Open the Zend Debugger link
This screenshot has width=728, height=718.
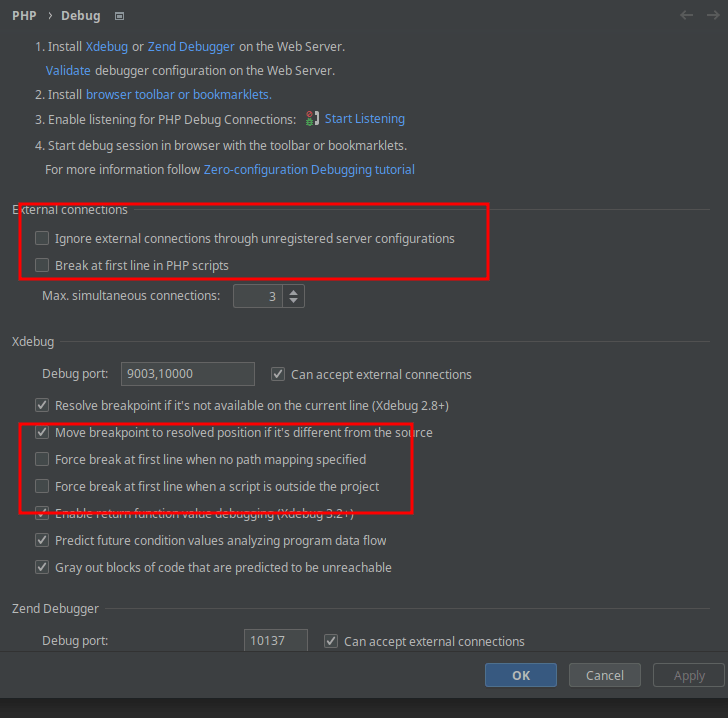pos(191,47)
